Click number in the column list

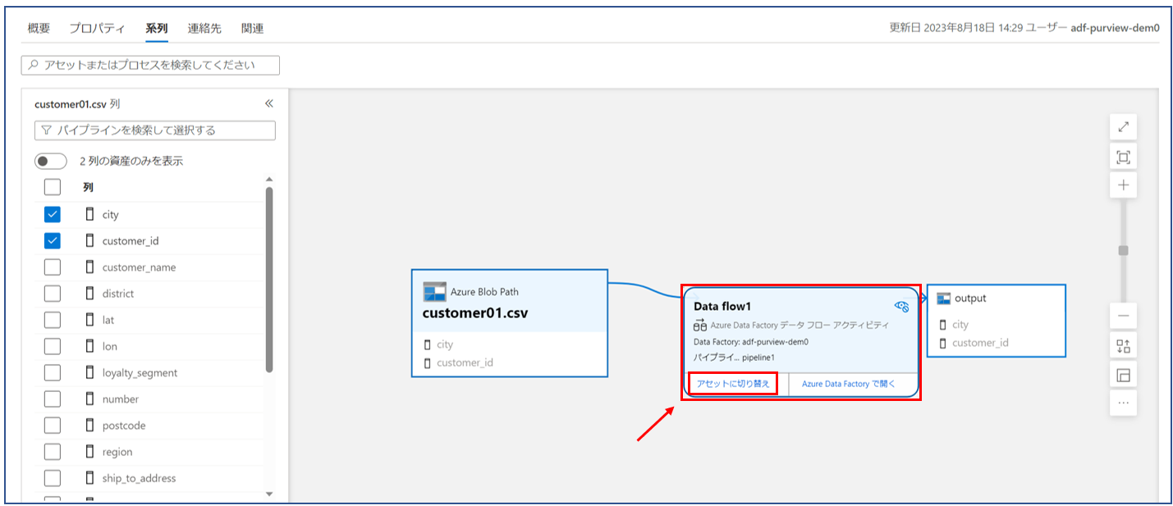[120, 399]
